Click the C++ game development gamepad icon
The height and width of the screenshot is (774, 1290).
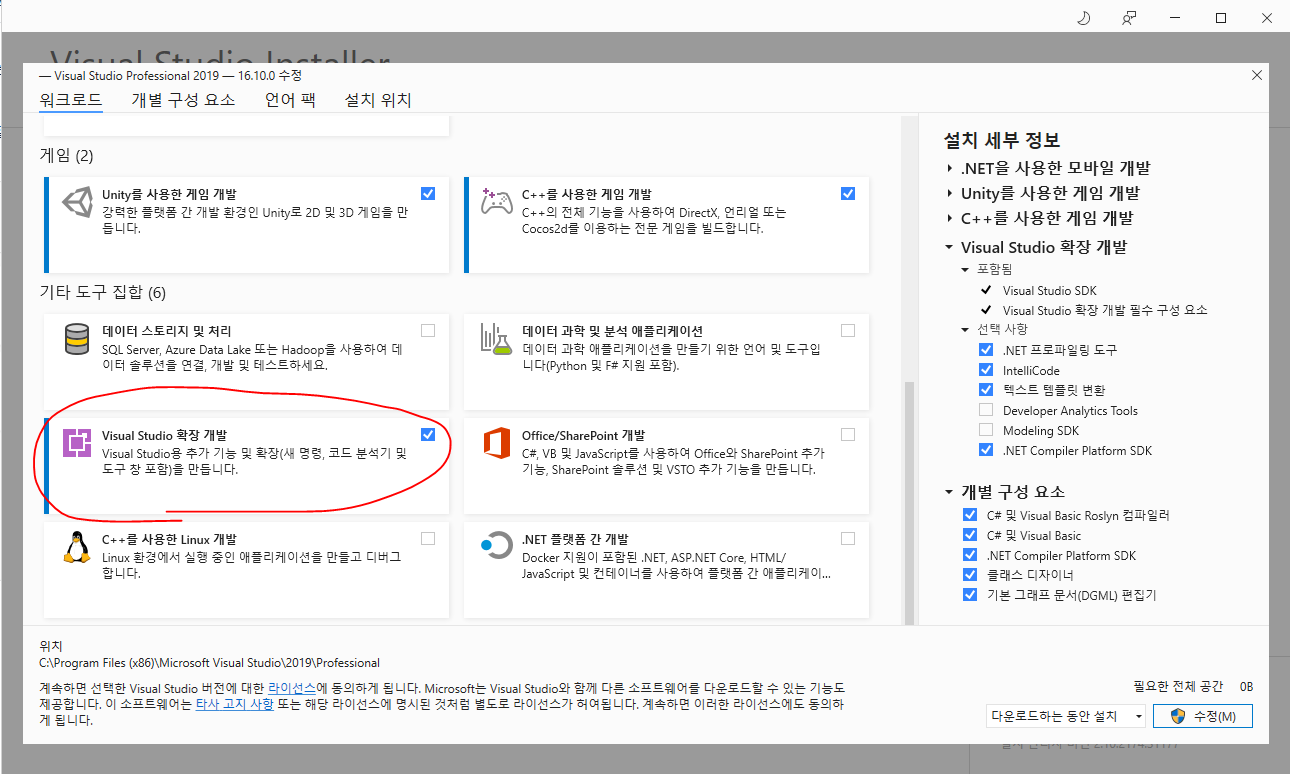pos(497,201)
